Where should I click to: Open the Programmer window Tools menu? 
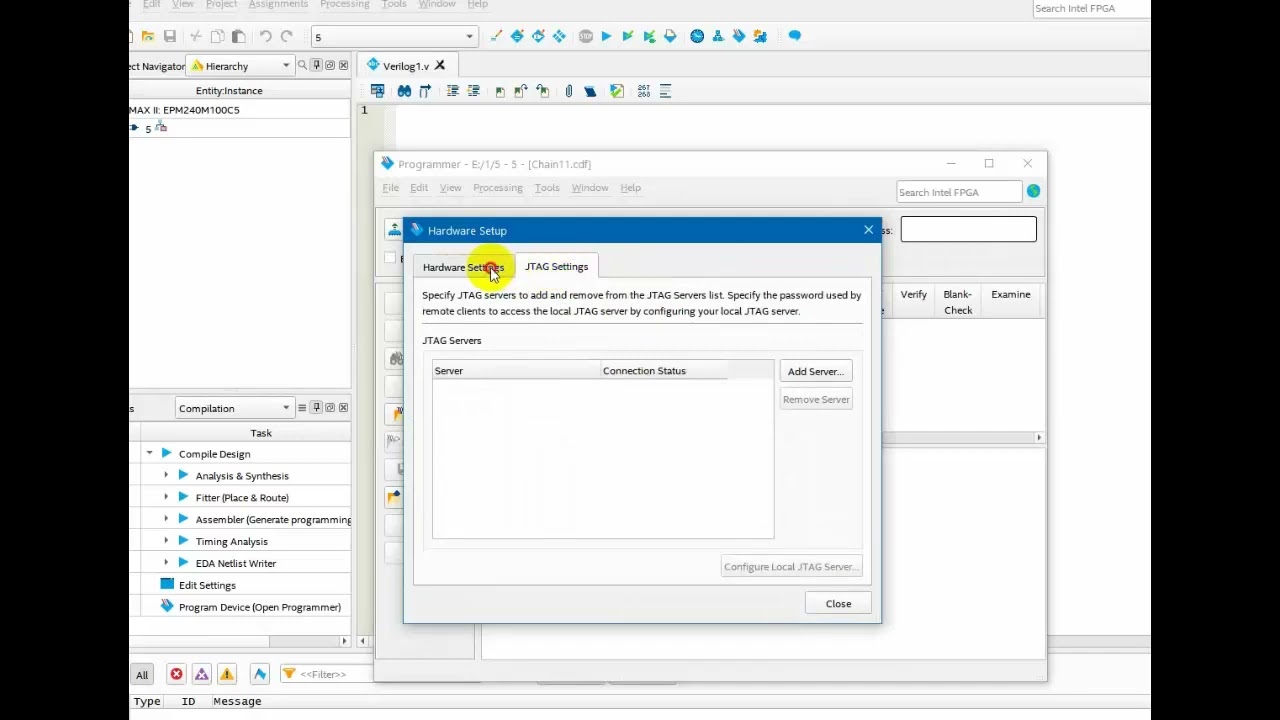[547, 188]
